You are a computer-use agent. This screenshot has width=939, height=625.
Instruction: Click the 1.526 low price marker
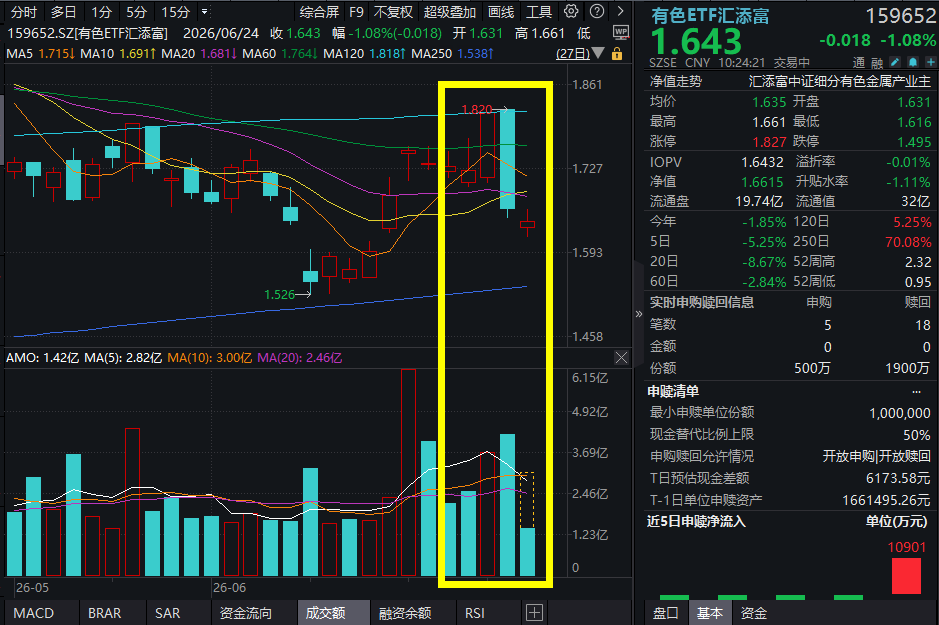[280, 295]
